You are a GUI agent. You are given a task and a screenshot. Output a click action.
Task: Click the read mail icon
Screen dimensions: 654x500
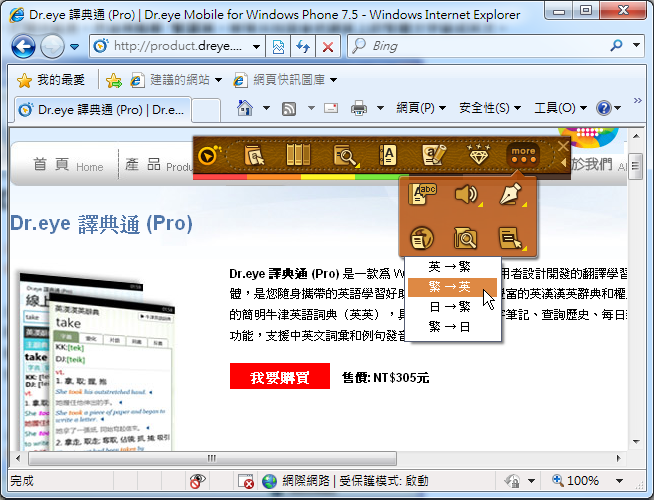point(331,108)
